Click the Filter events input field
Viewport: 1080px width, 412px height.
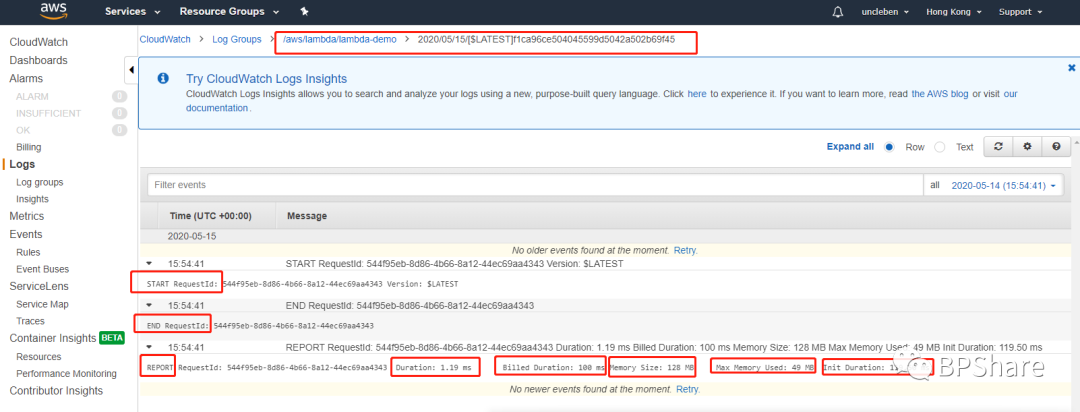[534, 185]
